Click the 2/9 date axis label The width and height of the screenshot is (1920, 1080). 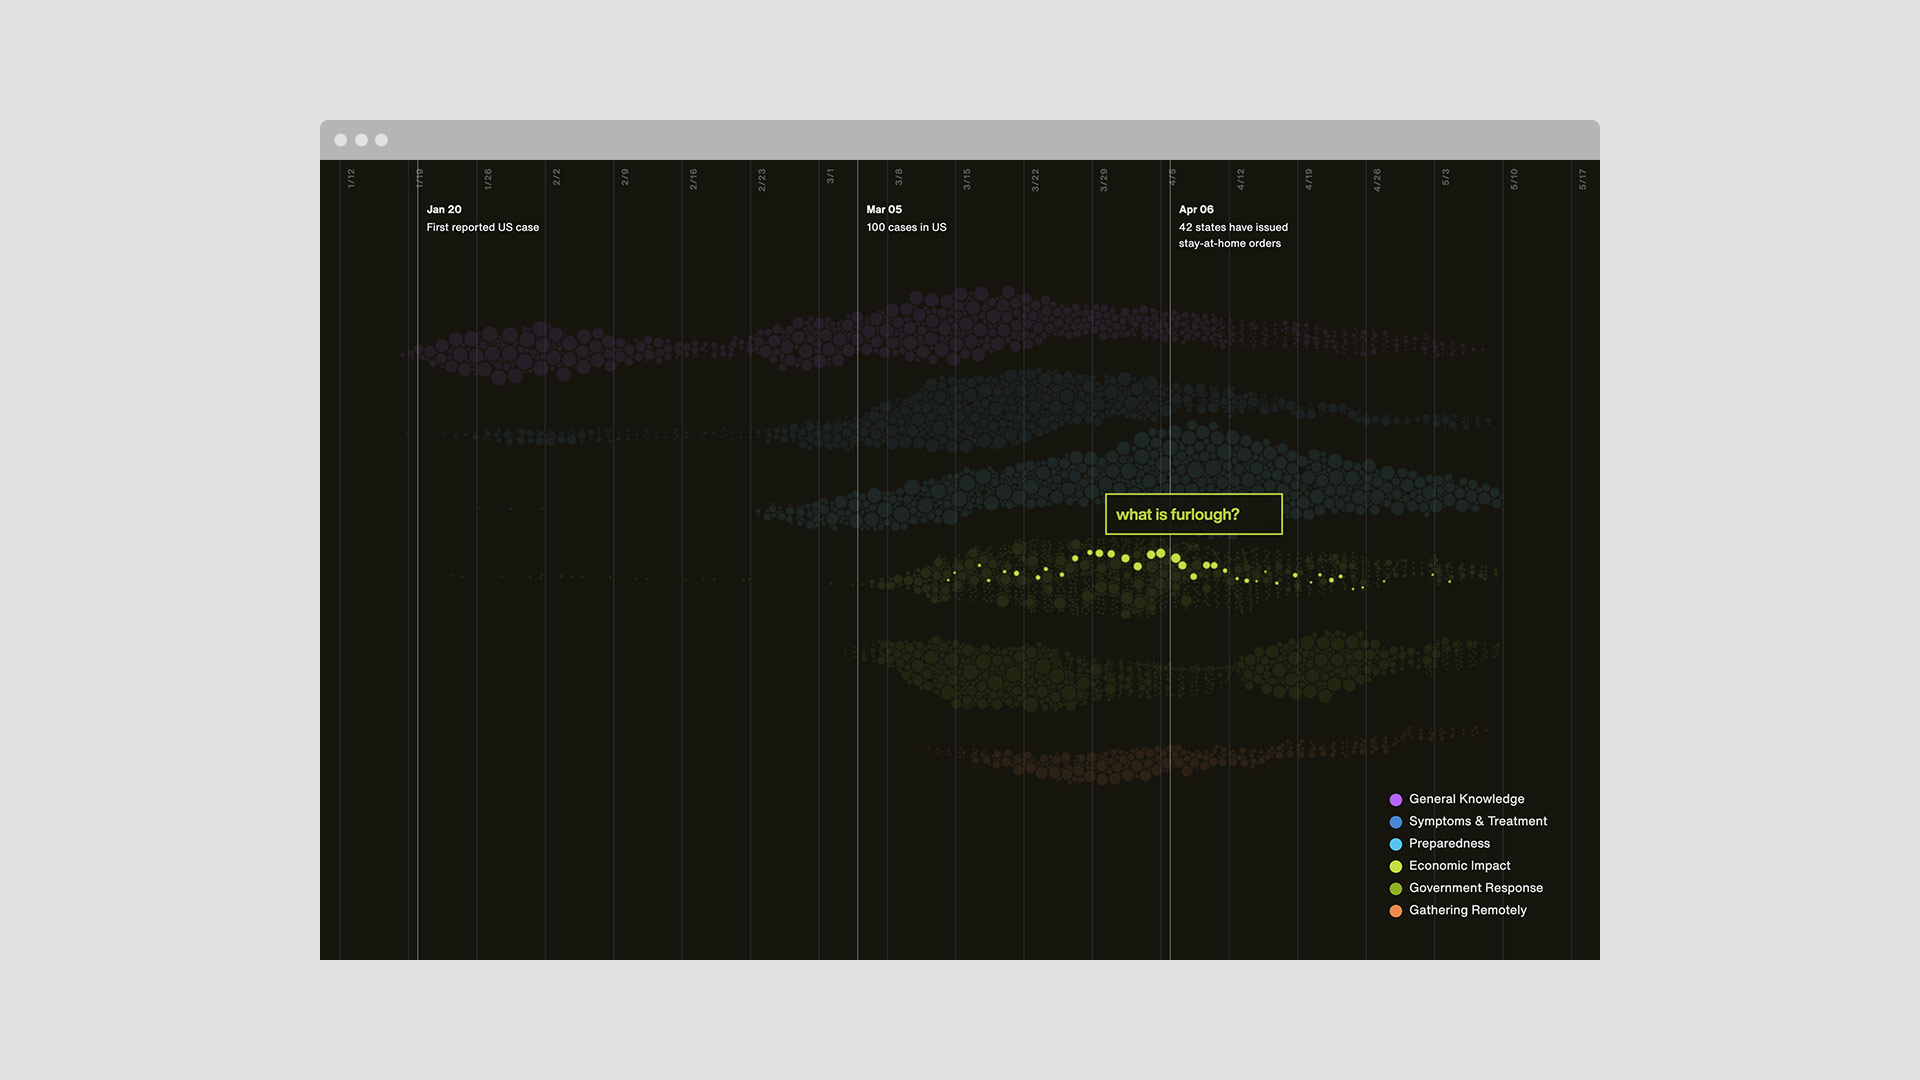pos(625,177)
